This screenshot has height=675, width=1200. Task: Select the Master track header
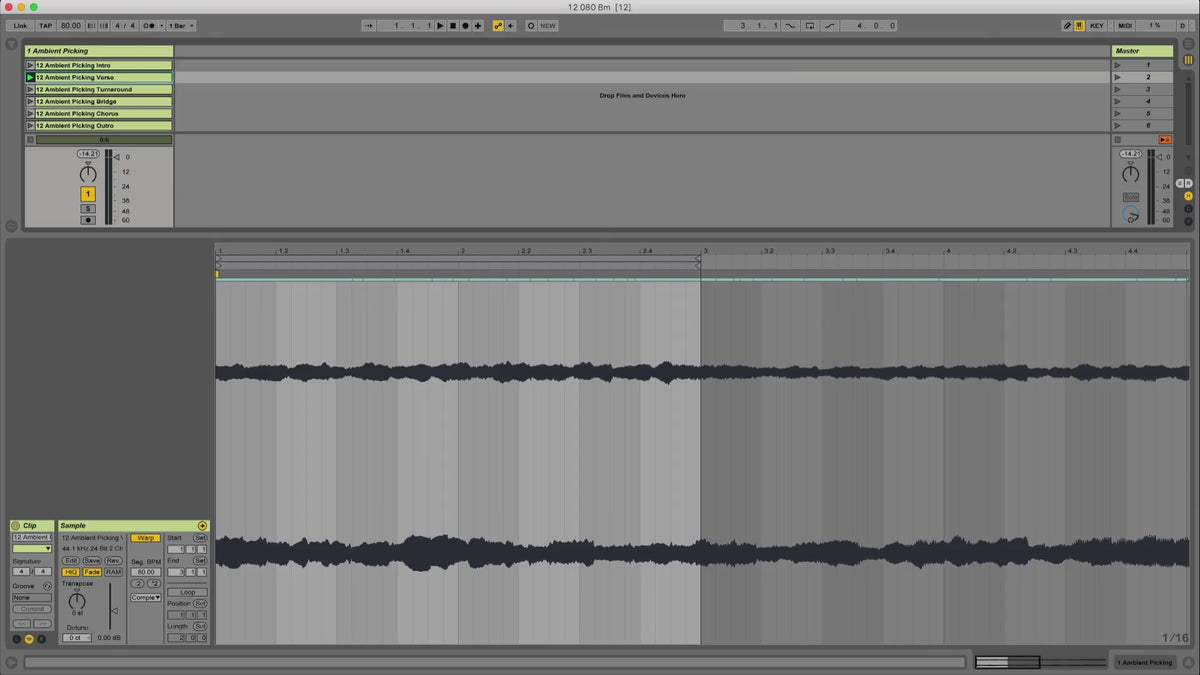click(1141, 50)
